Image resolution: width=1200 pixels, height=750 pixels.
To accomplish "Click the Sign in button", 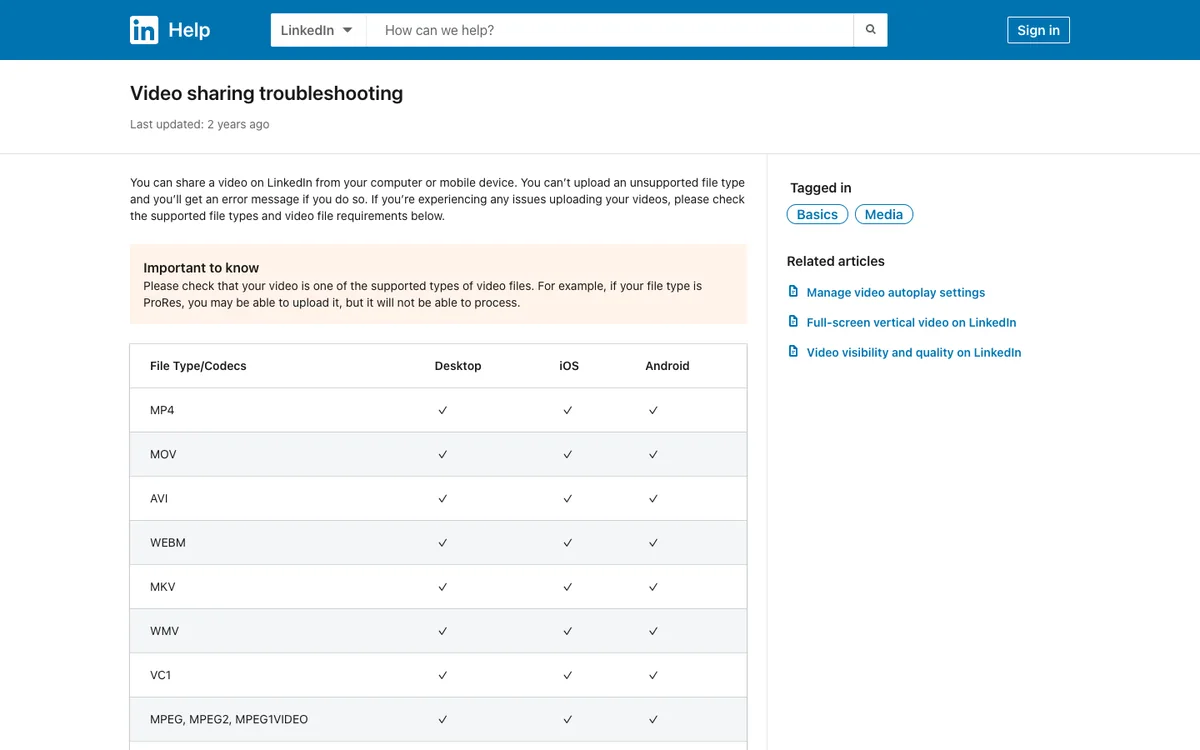I will point(1038,30).
